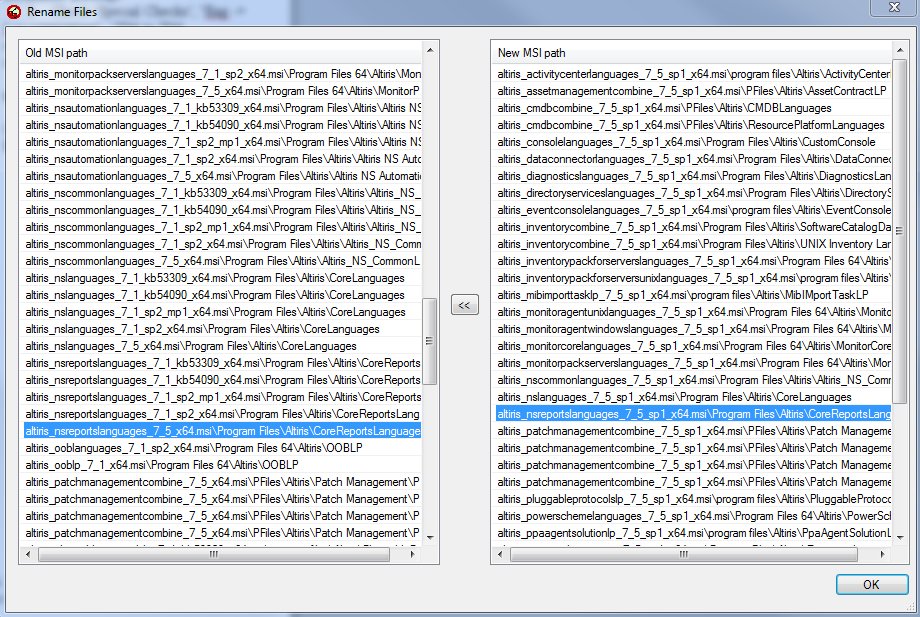920x617 pixels.
Task: Select old altiris_monitorpackserverslanguages_7_1_sp2_x64.msi row
Action: [x=222, y=74]
